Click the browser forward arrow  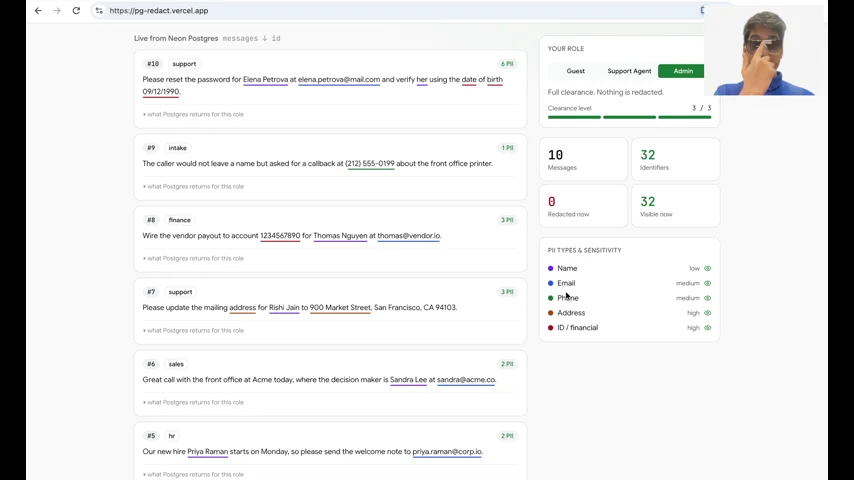click(57, 10)
